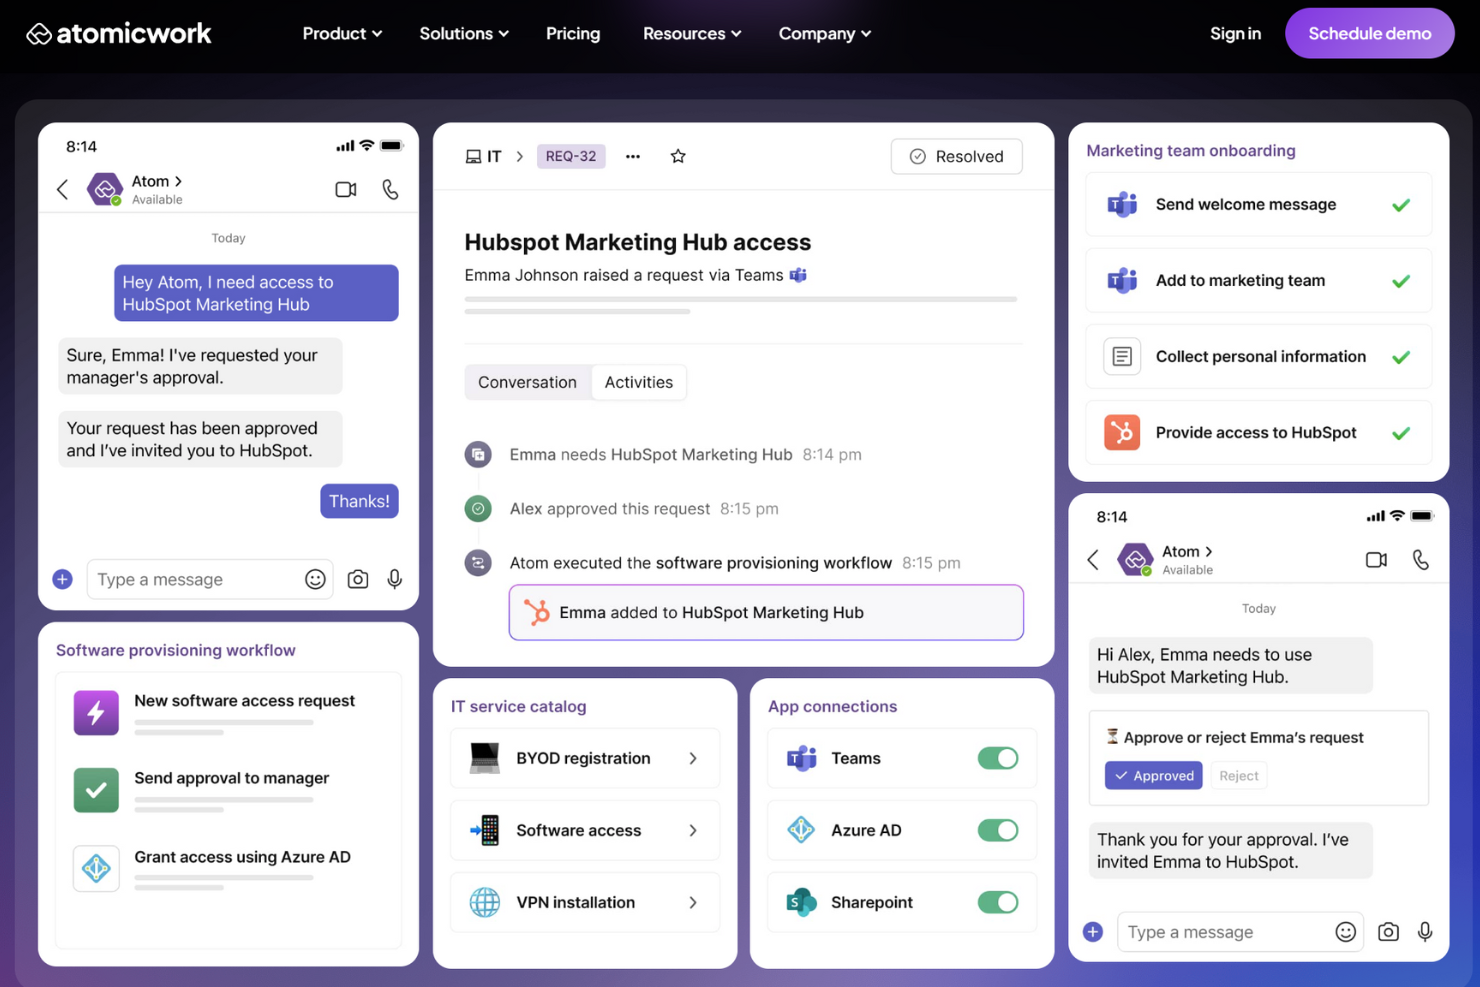Click the phone call icon in Atom chat

click(x=390, y=189)
